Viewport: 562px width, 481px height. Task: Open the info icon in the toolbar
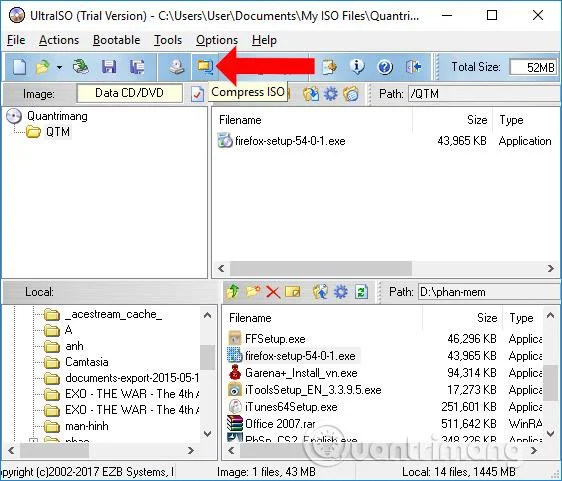(x=357, y=67)
